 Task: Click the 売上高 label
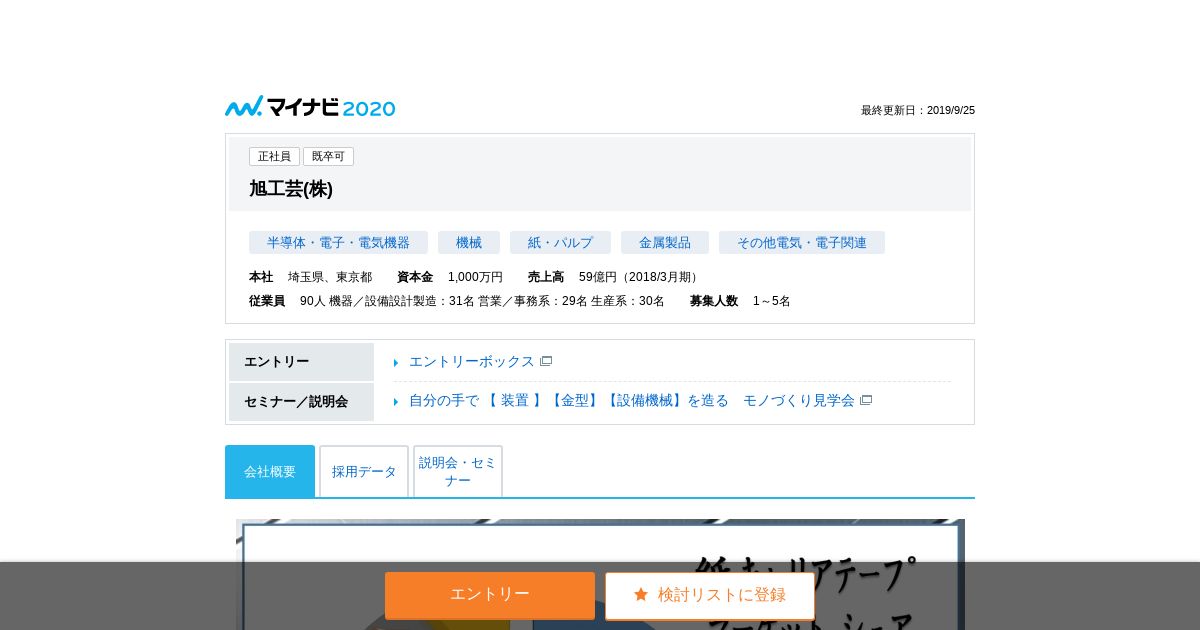(546, 277)
